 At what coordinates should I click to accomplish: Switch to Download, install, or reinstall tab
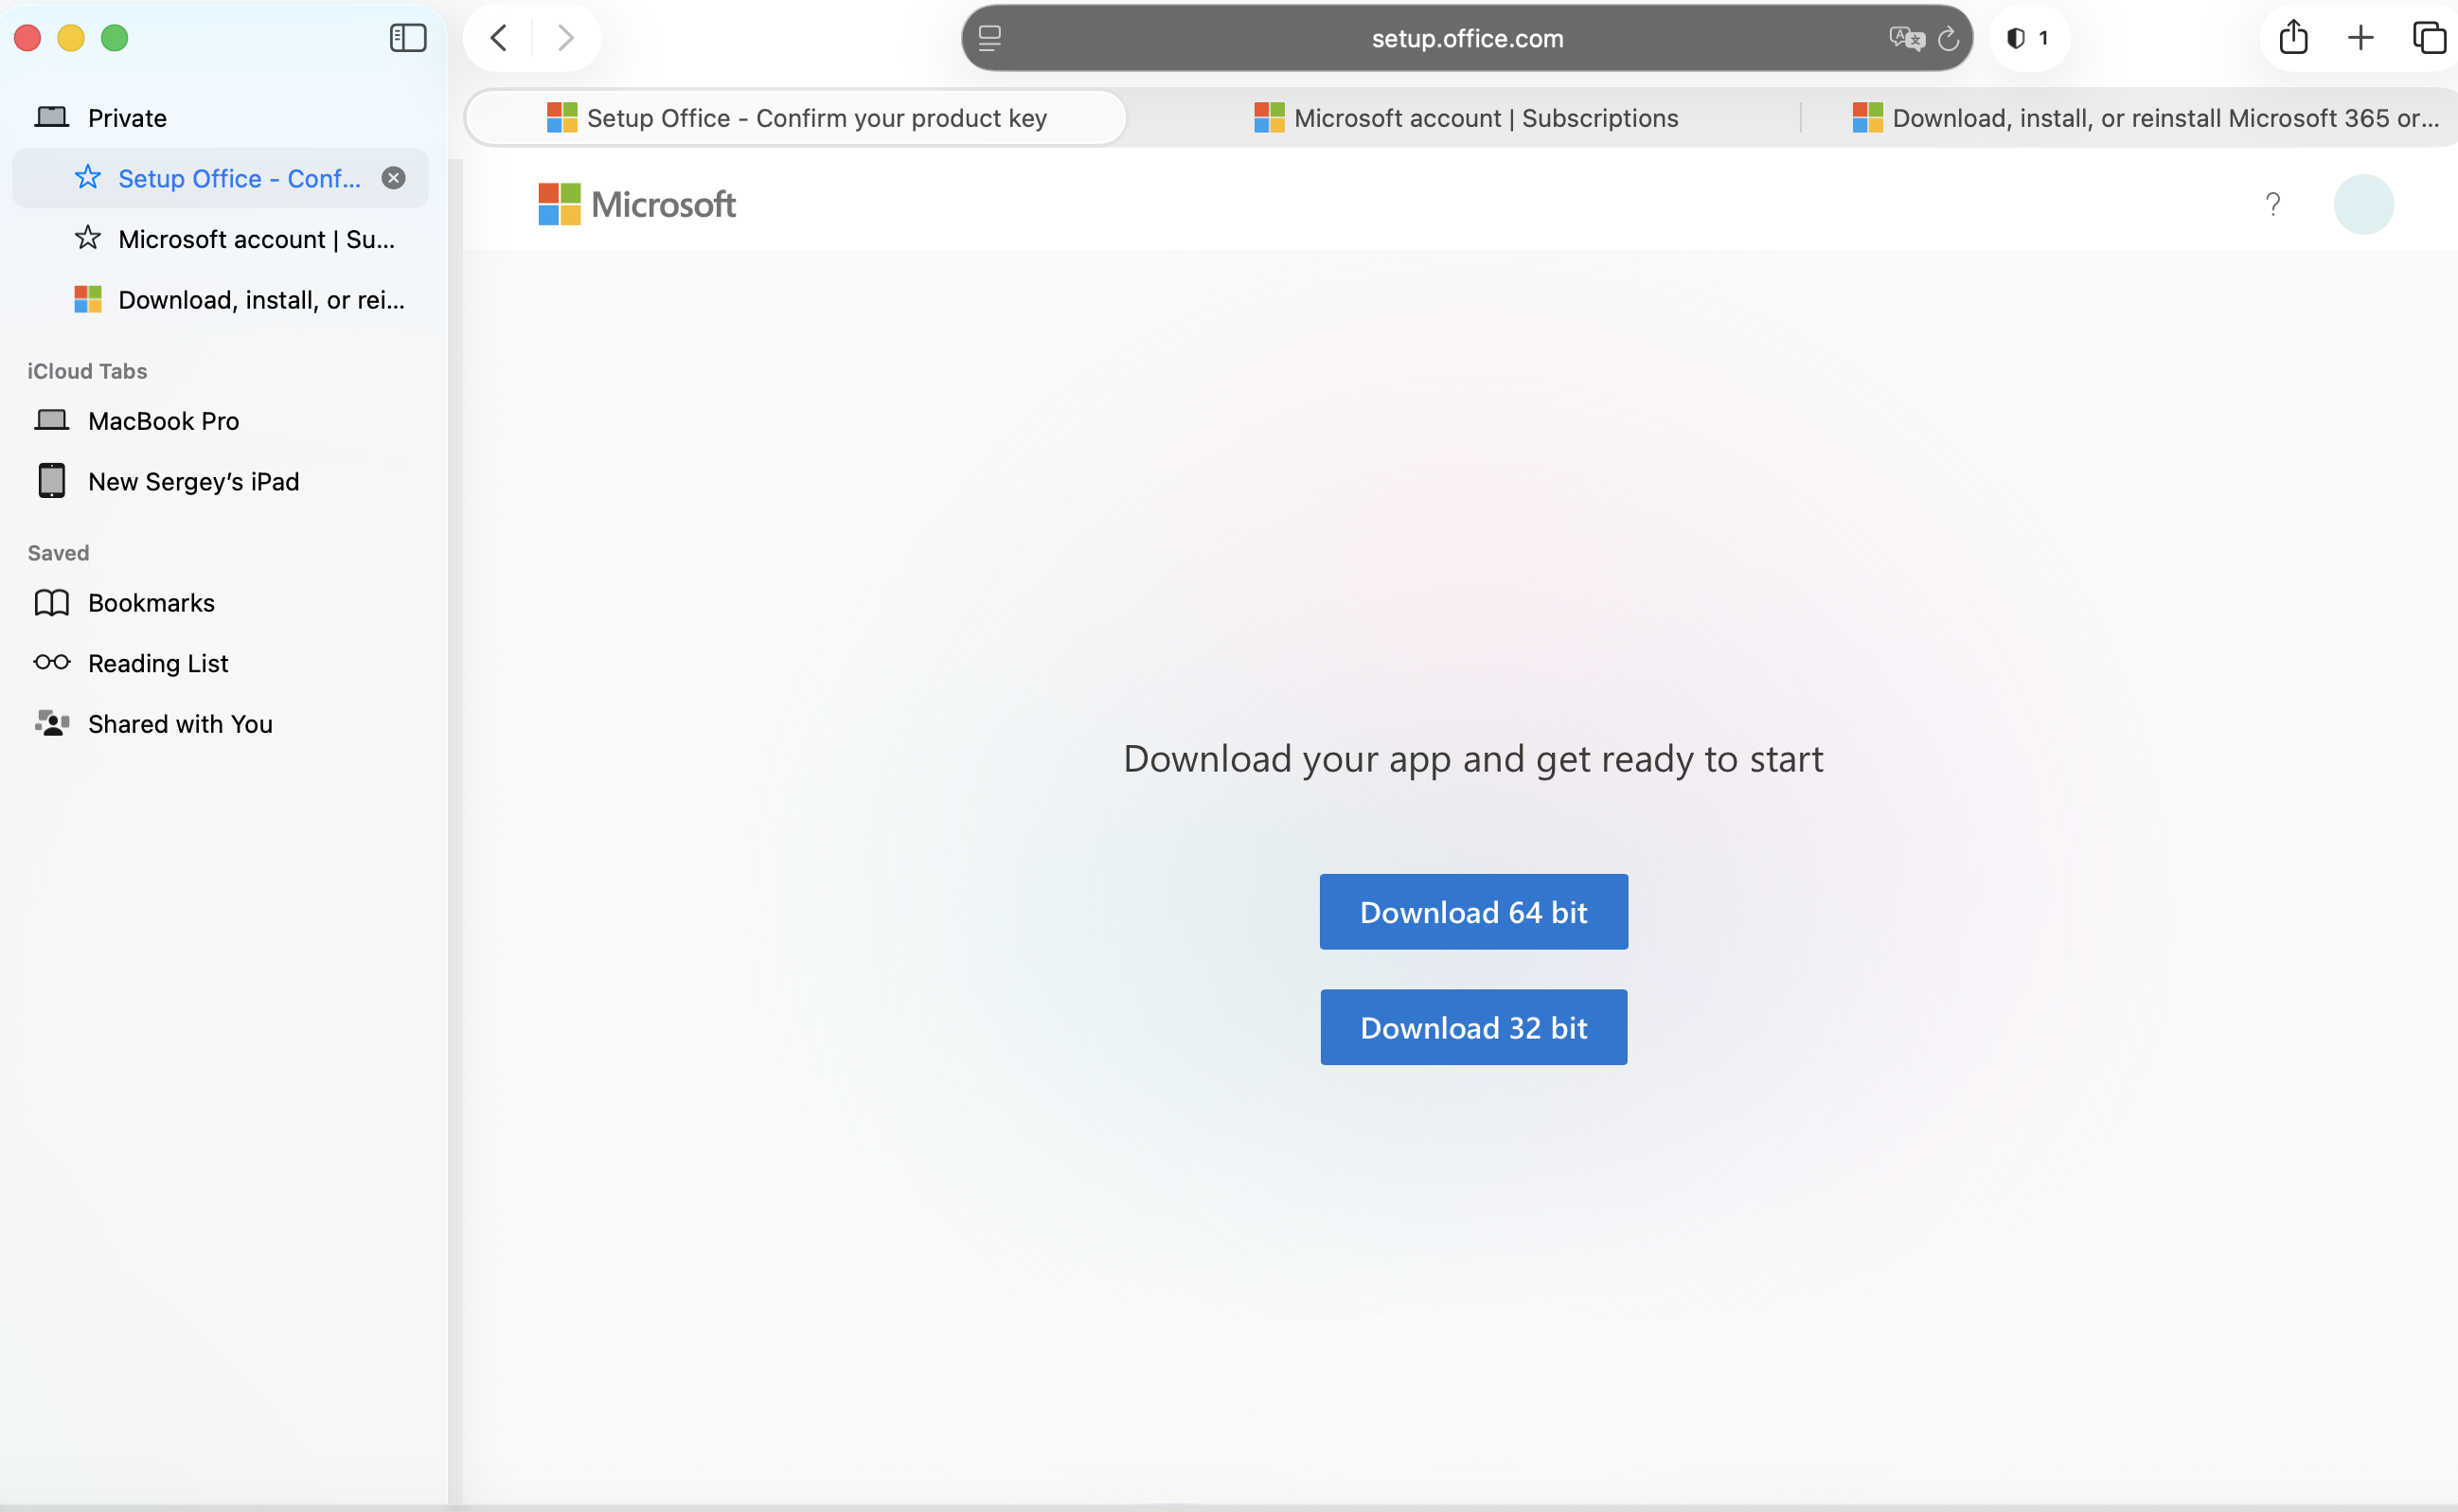(x=2145, y=118)
